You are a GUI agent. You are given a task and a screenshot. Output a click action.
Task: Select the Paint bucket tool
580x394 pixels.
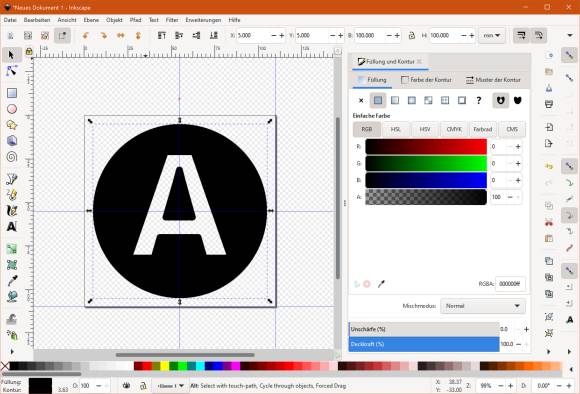pos(12,296)
